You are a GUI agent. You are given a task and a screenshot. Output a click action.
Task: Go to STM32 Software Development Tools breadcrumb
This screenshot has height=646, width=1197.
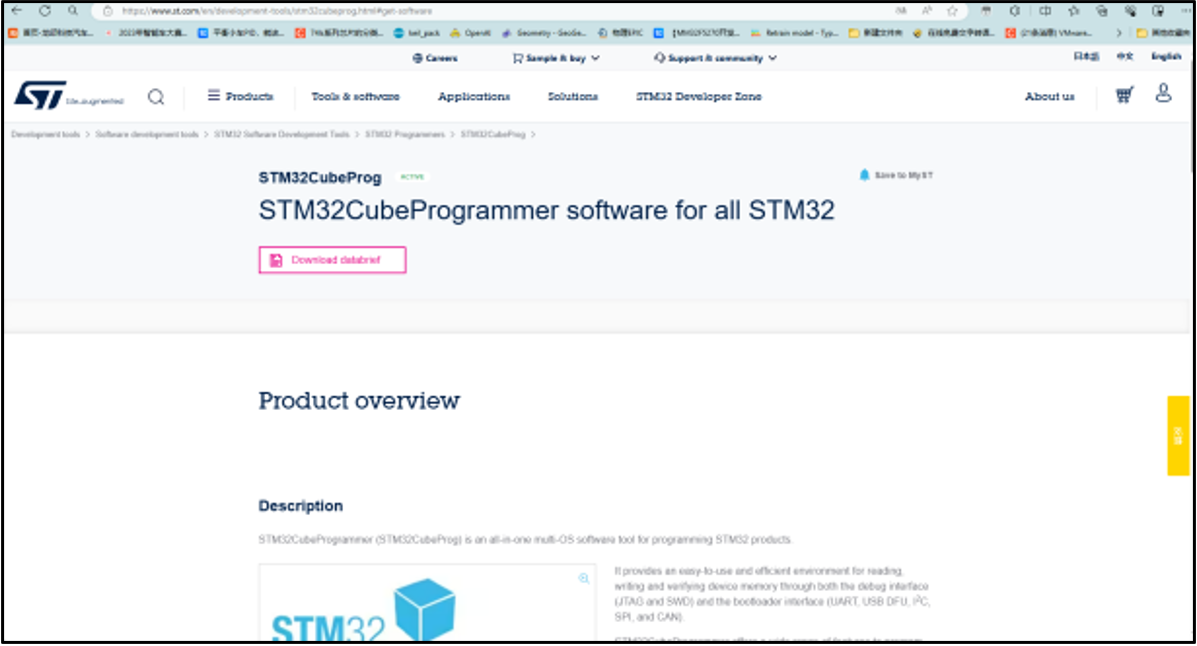pos(282,134)
